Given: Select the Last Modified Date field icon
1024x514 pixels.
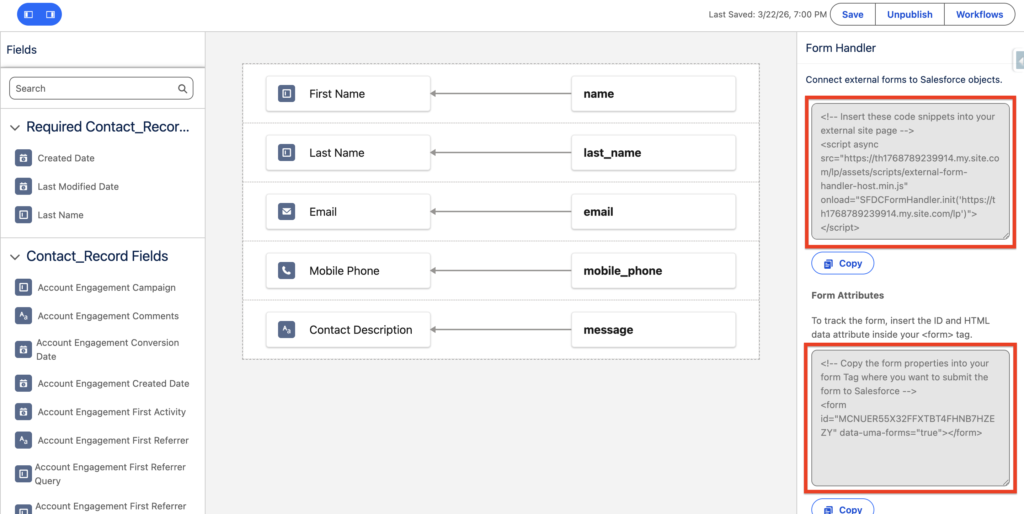Looking at the screenshot, I should (x=23, y=187).
